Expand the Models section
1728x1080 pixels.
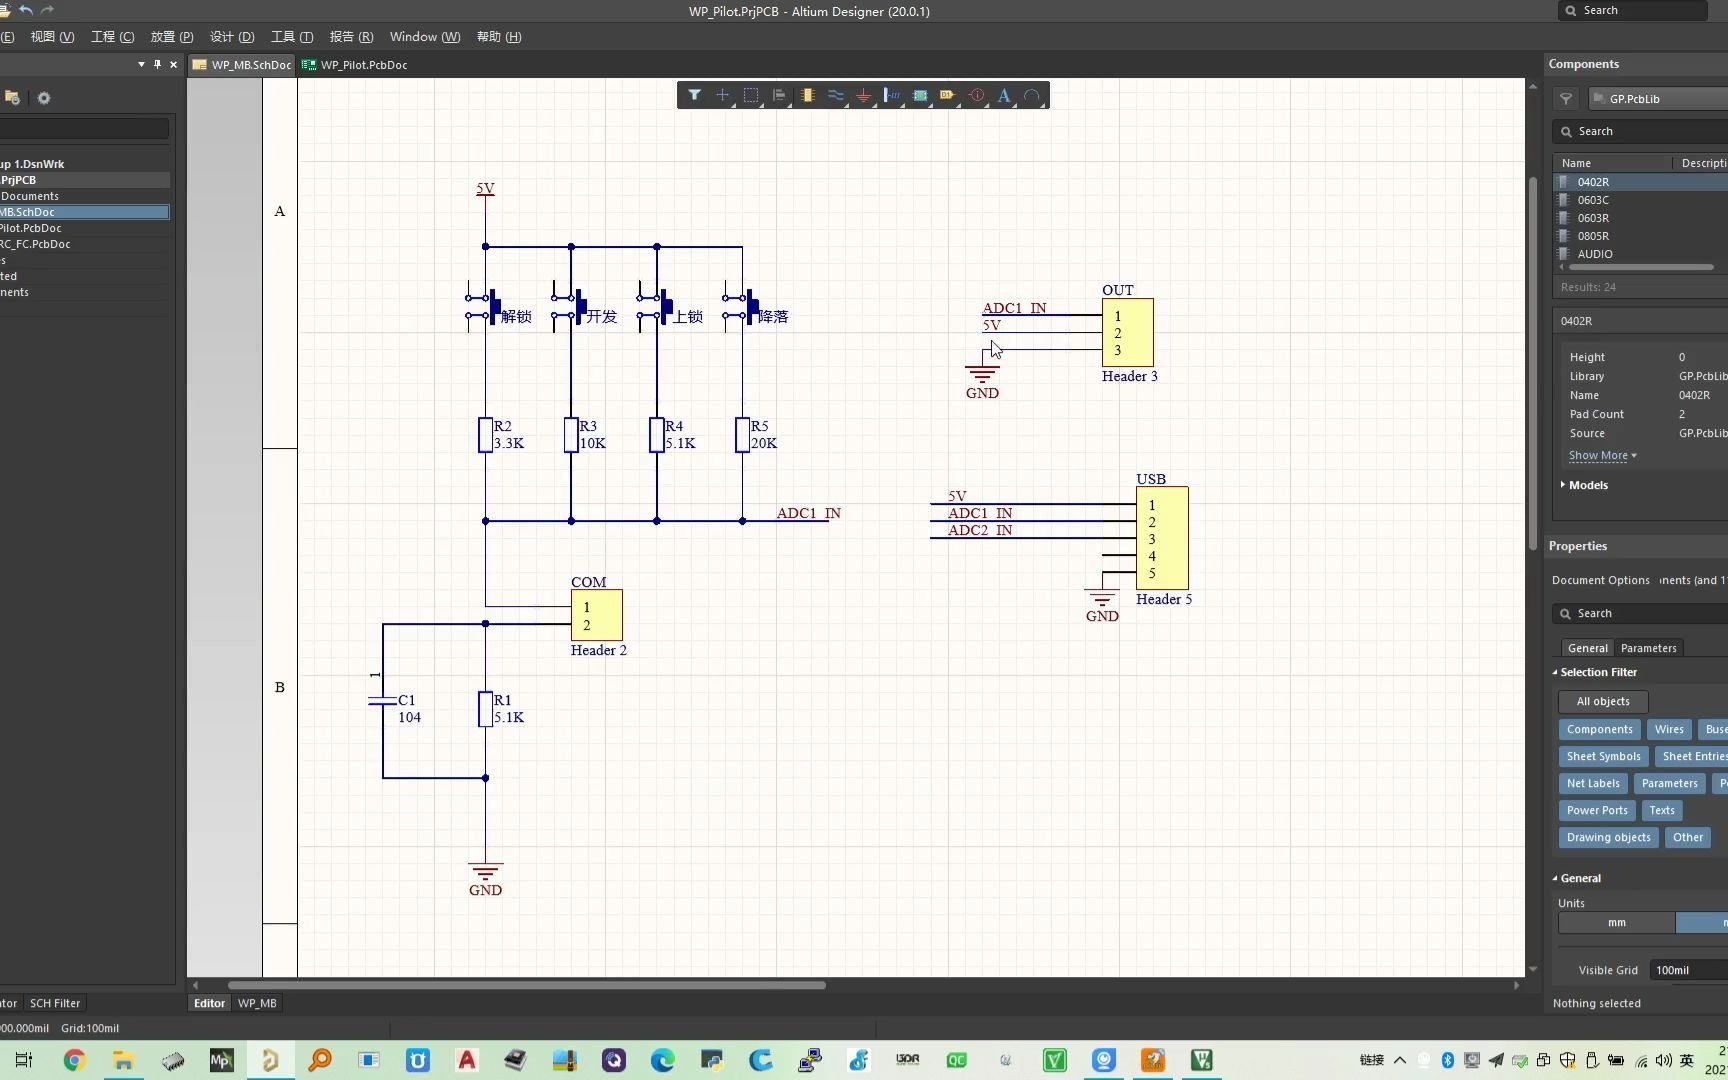1587,485
